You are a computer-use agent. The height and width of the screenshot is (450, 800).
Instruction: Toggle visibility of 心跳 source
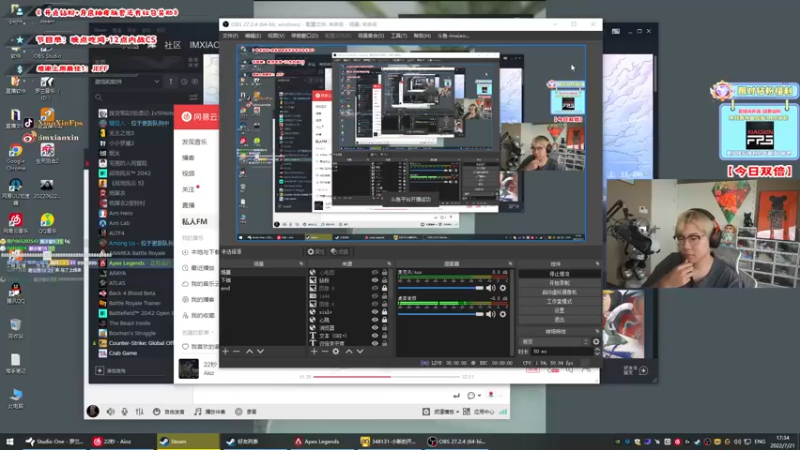[375, 320]
